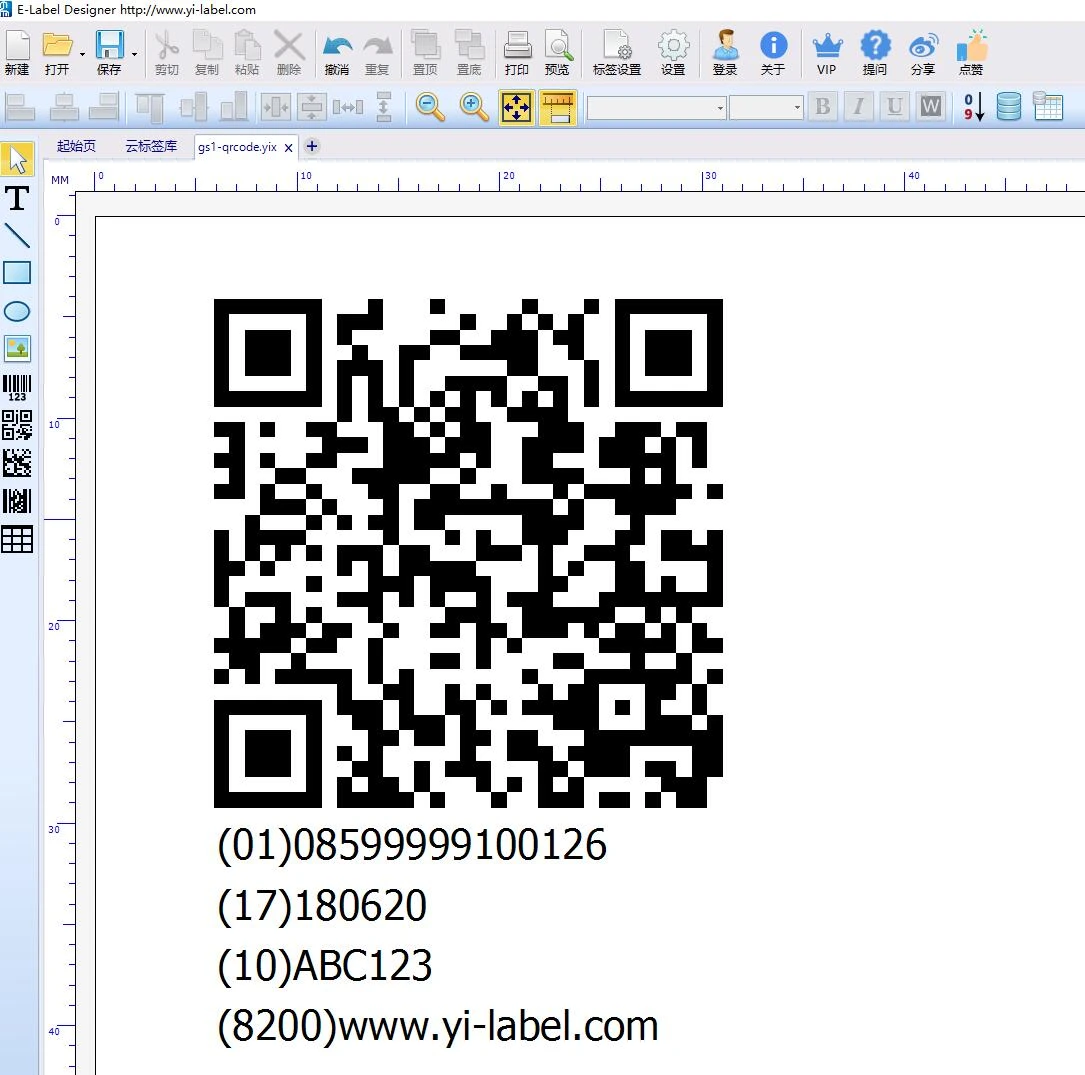This screenshot has height=1075, width=1085.
Task: Select the Image insert tool
Action: coord(17,349)
